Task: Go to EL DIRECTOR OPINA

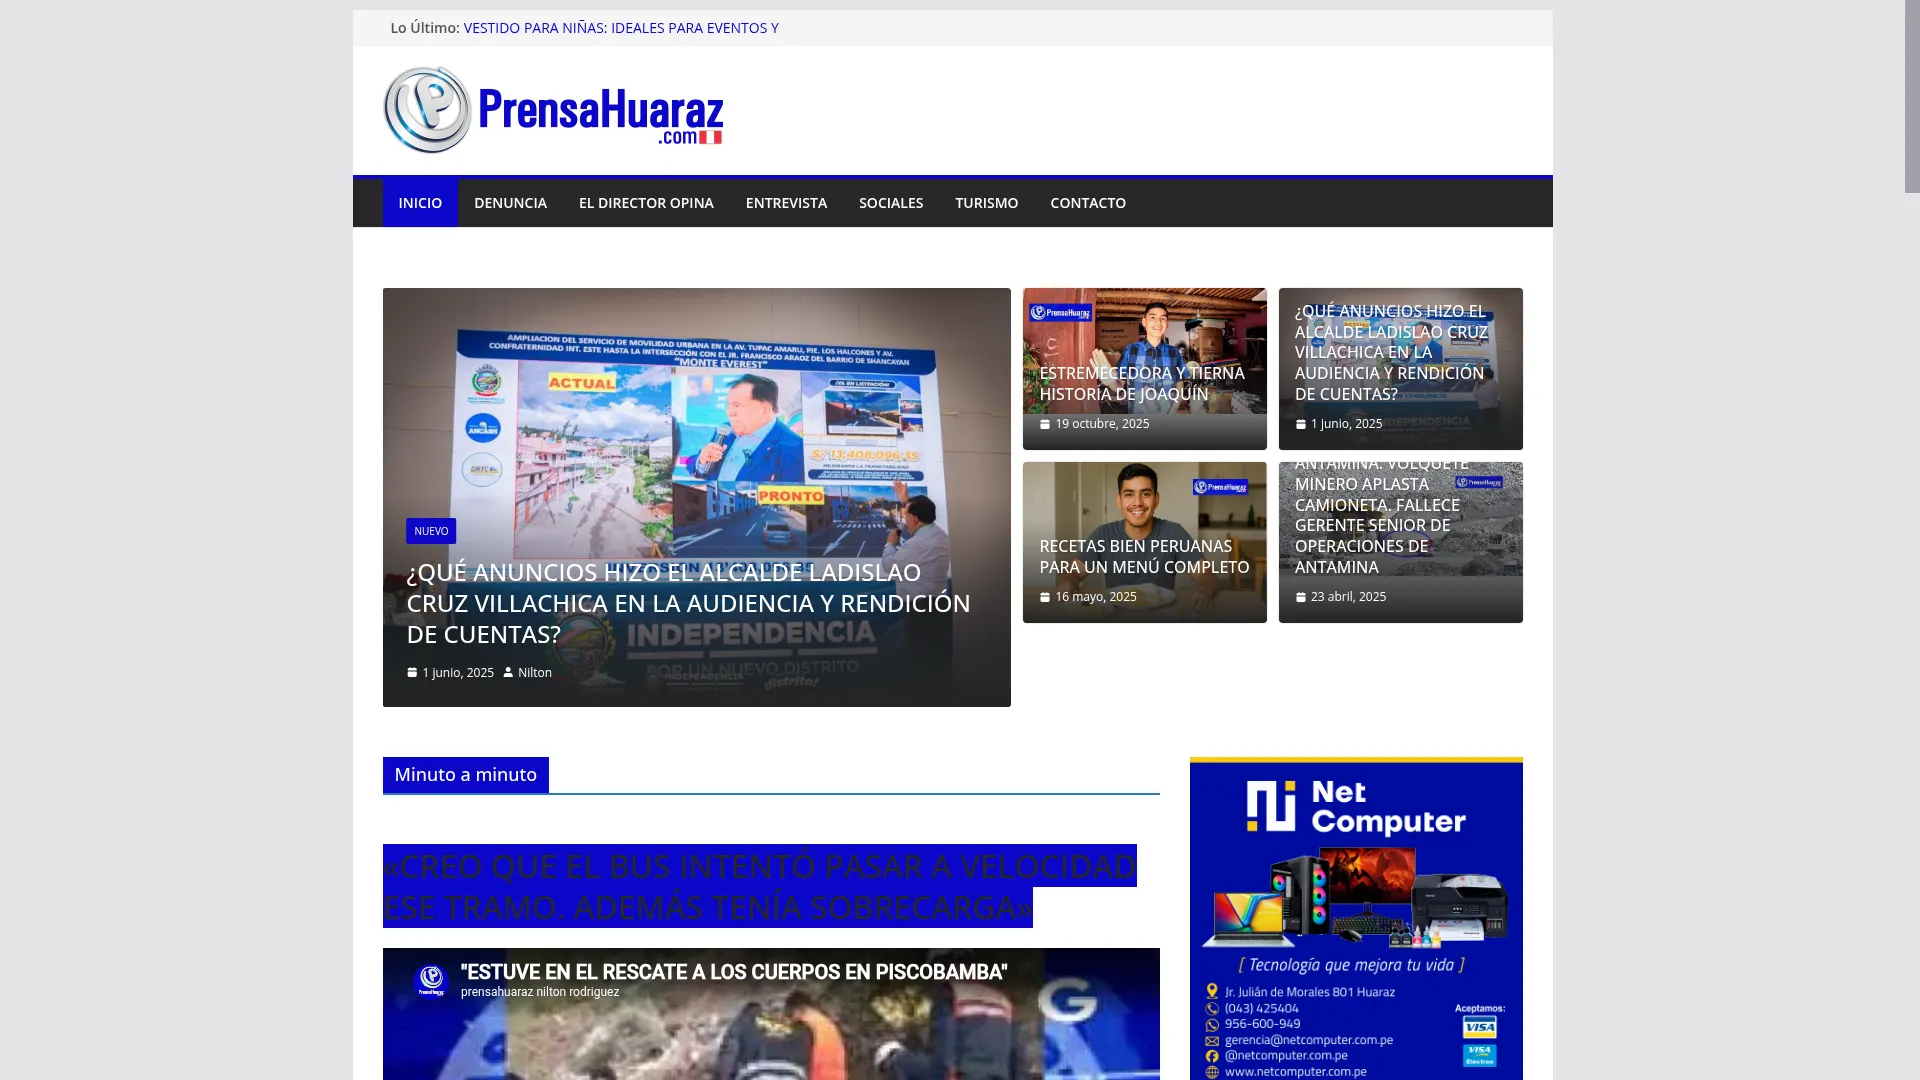Action: coord(646,203)
